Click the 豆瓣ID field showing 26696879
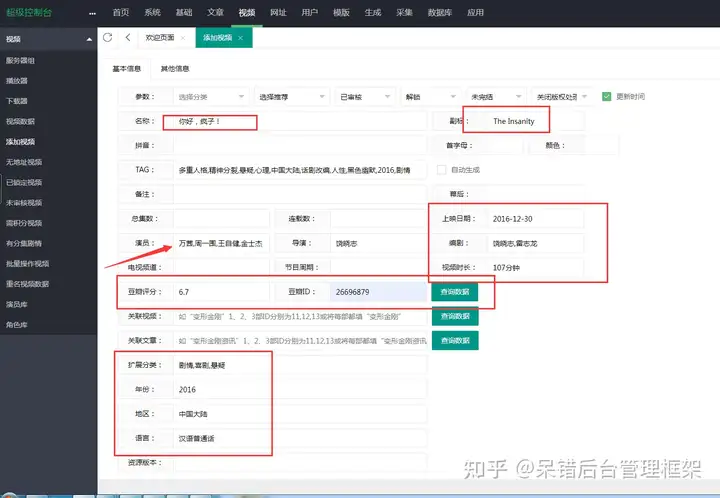The image size is (720, 498). tap(379, 292)
